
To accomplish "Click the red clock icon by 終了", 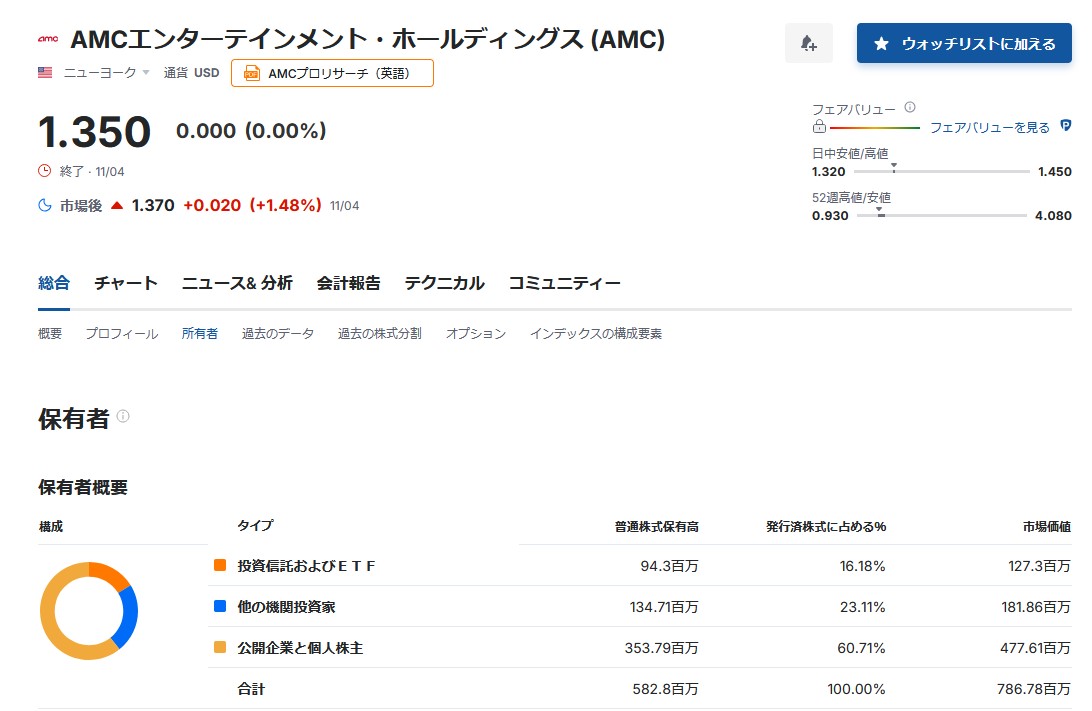I will (44, 171).
